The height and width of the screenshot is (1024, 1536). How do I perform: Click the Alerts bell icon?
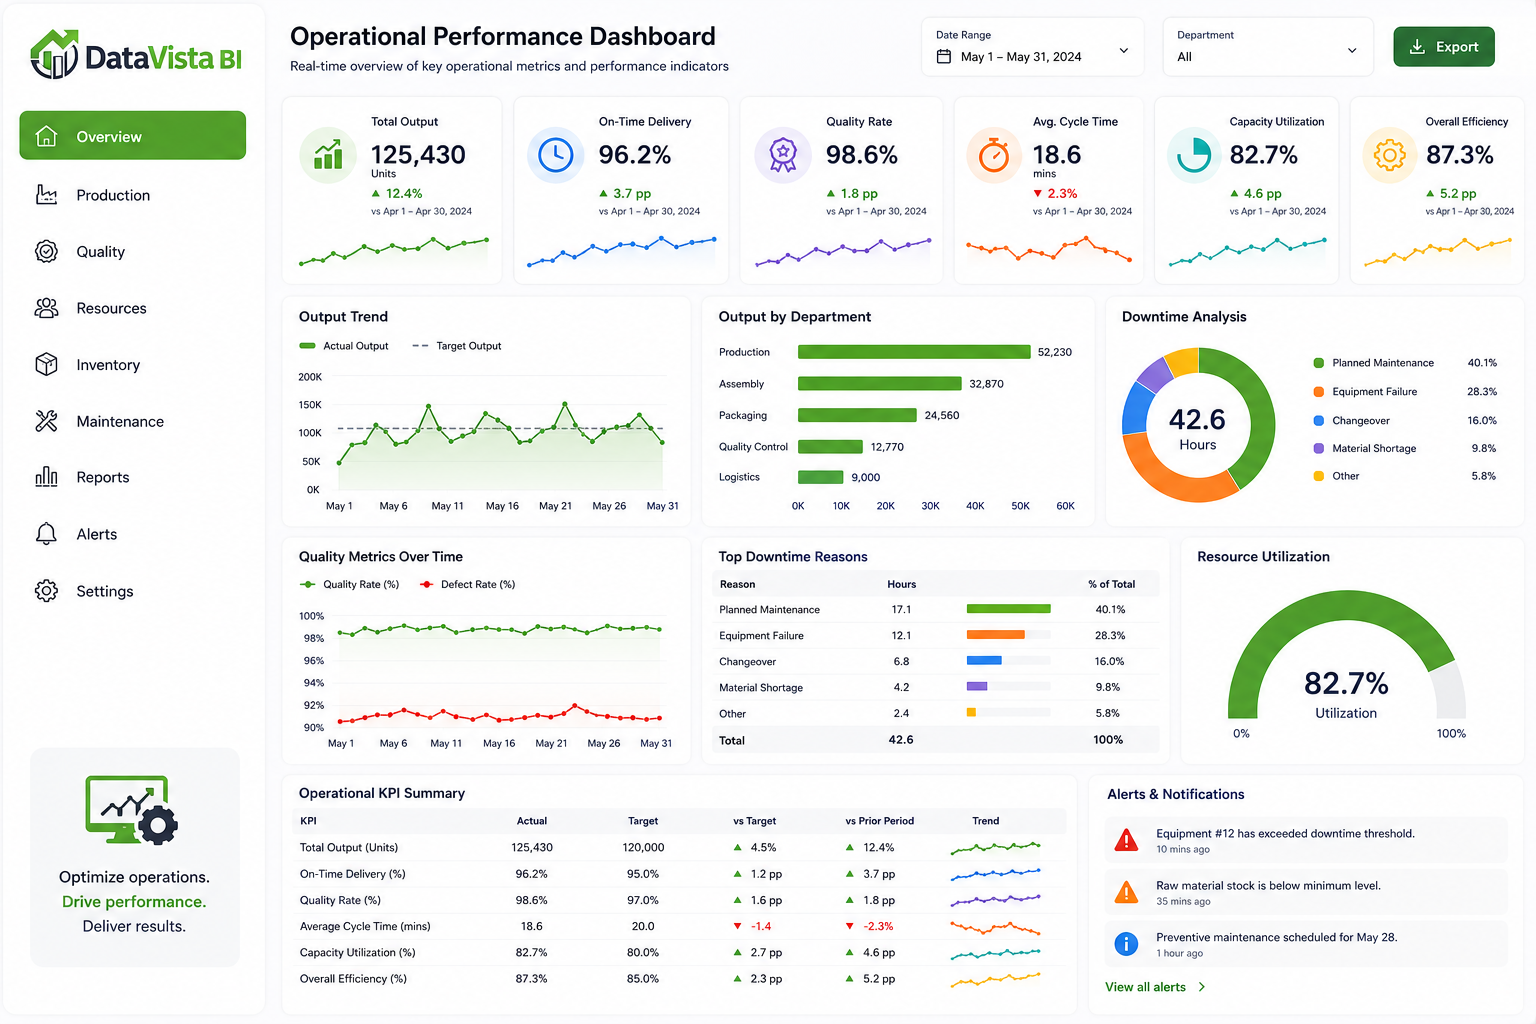click(46, 534)
